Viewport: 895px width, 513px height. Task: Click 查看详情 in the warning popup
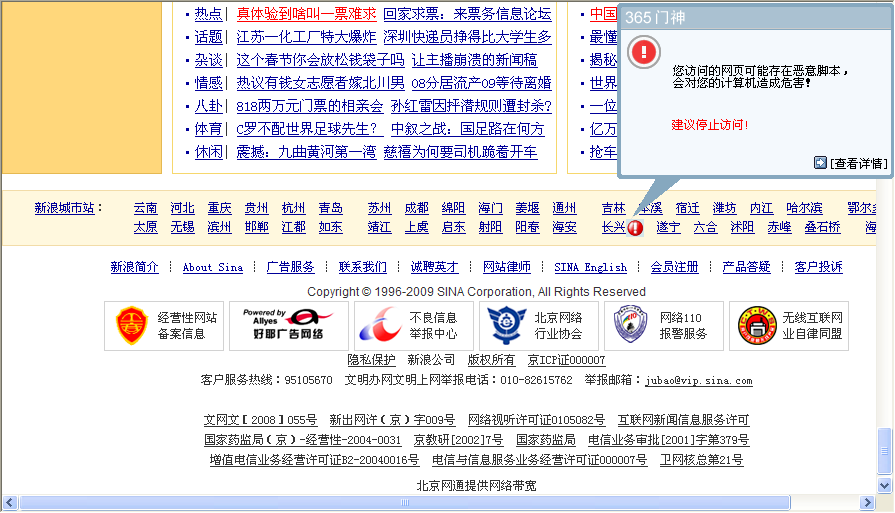858,164
